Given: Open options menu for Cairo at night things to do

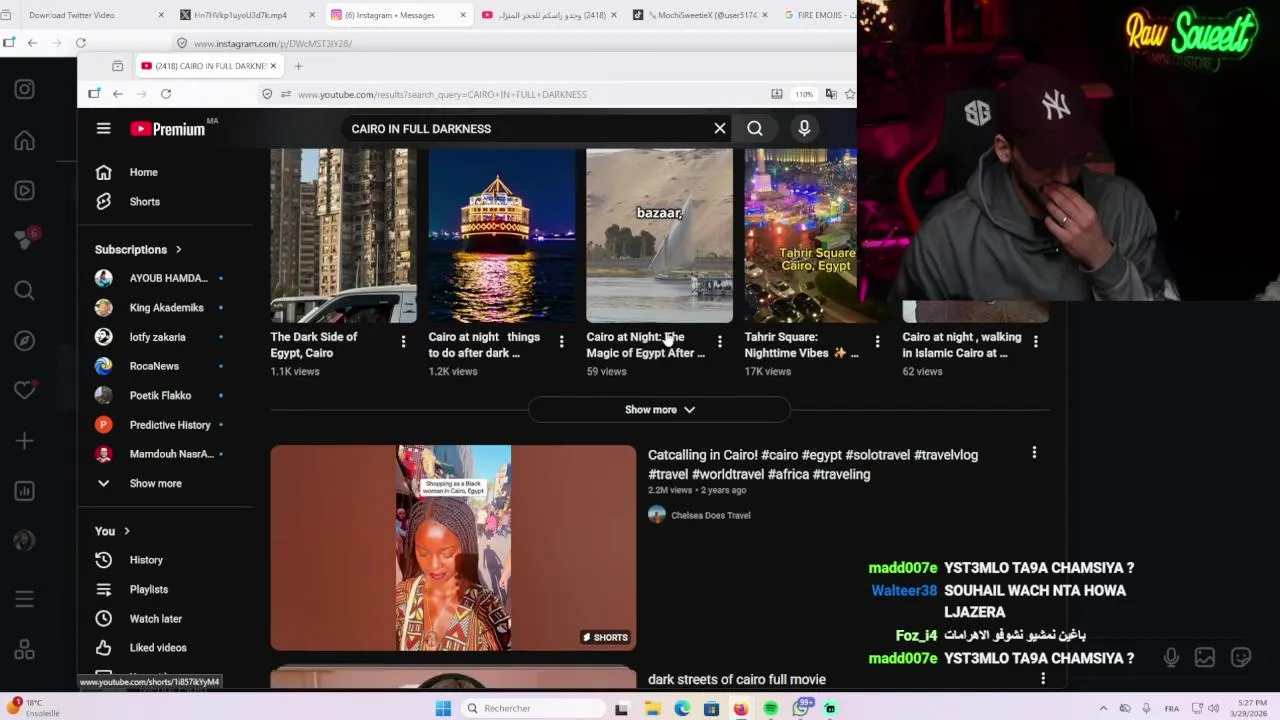Looking at the screenshot, I should (561, 342).
